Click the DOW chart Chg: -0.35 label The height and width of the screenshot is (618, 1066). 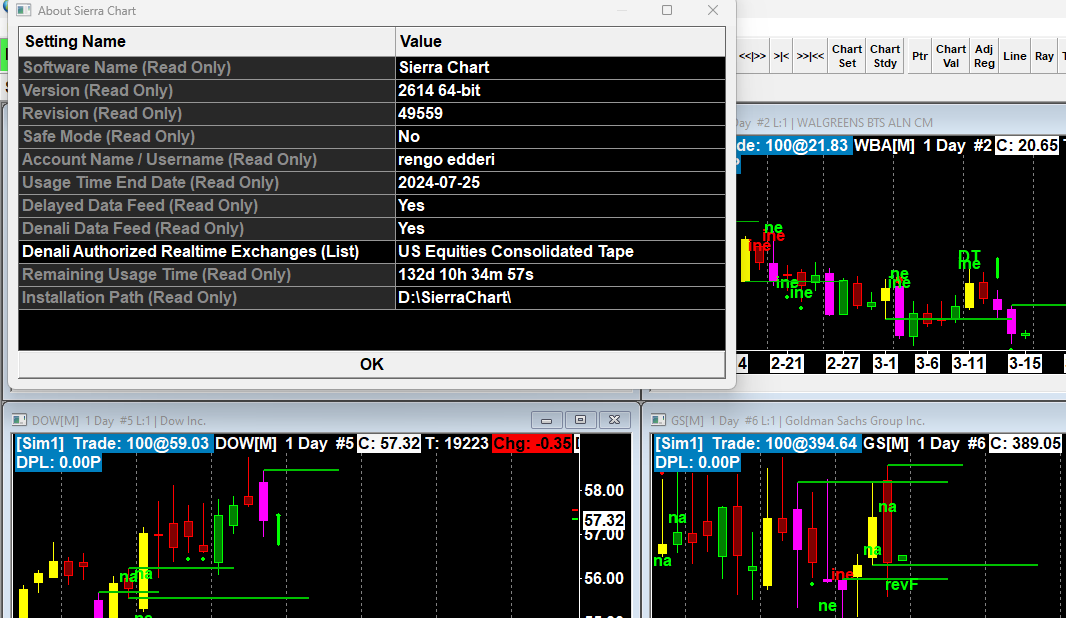tap(532, 444)
